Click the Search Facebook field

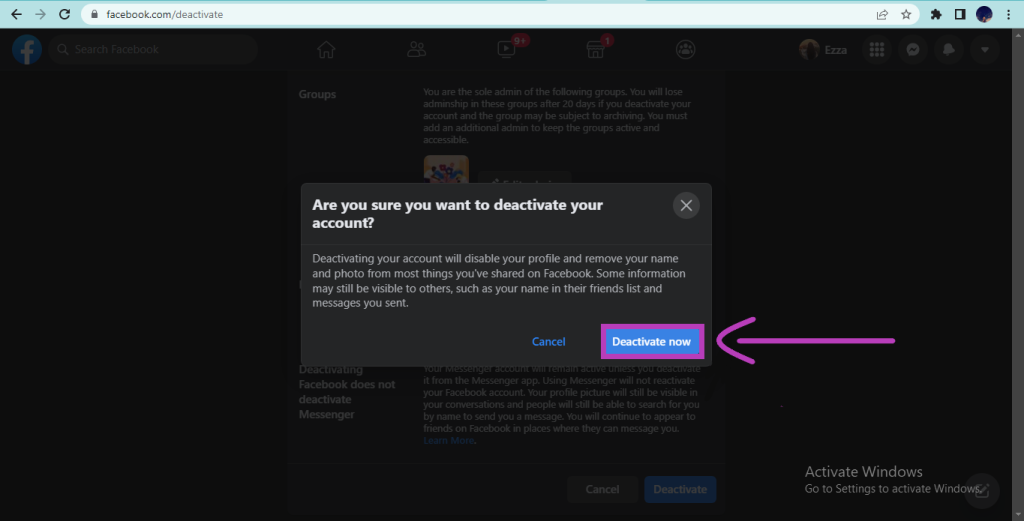[153, 50]
